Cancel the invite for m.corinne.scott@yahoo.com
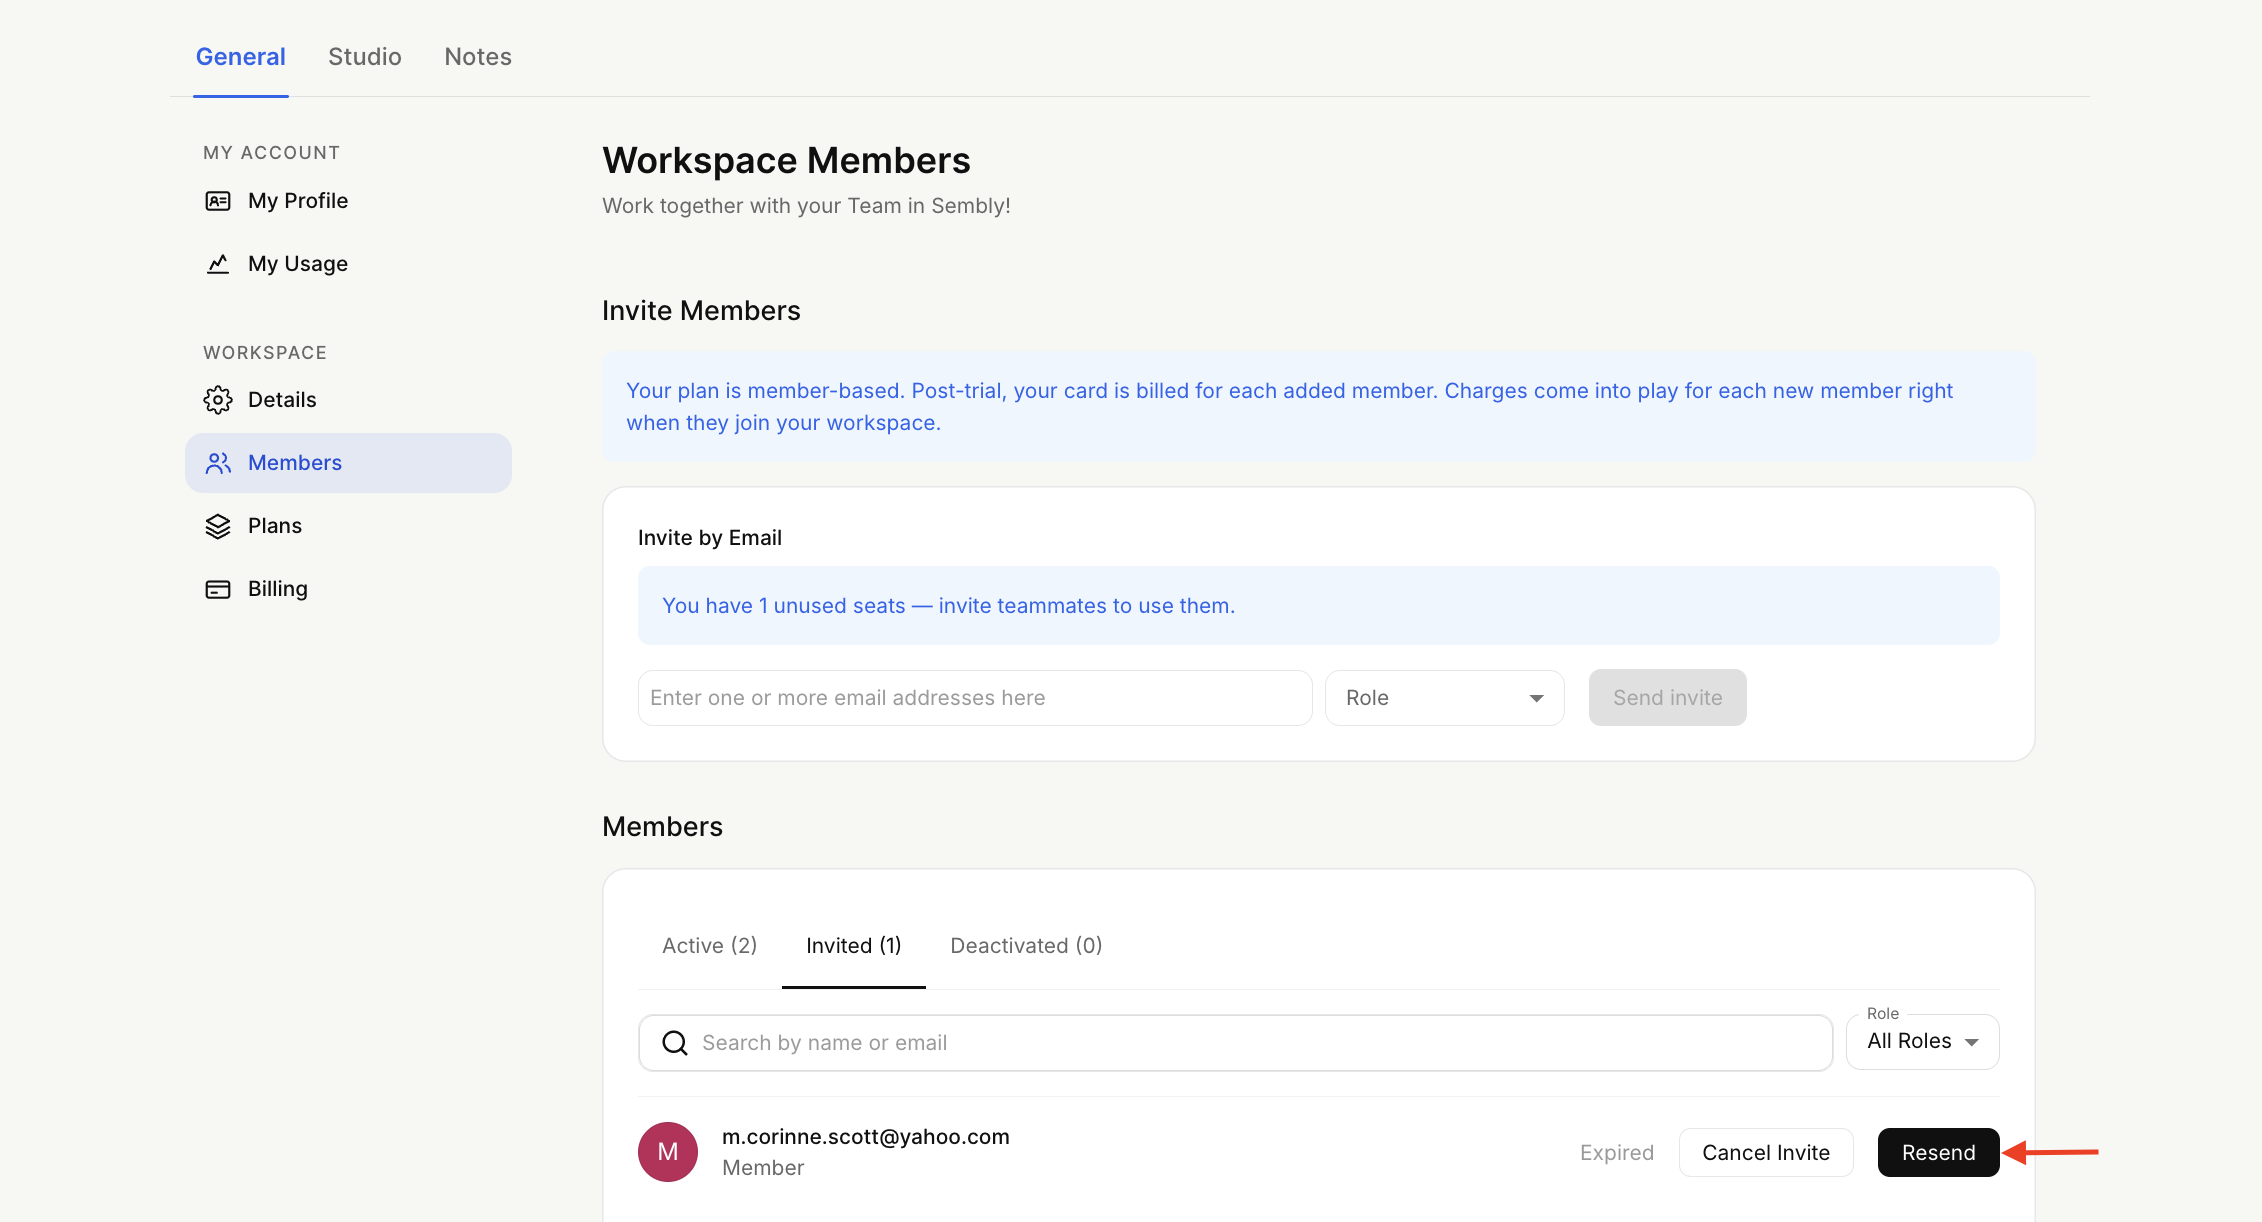 click(x=1766, y=1153)
